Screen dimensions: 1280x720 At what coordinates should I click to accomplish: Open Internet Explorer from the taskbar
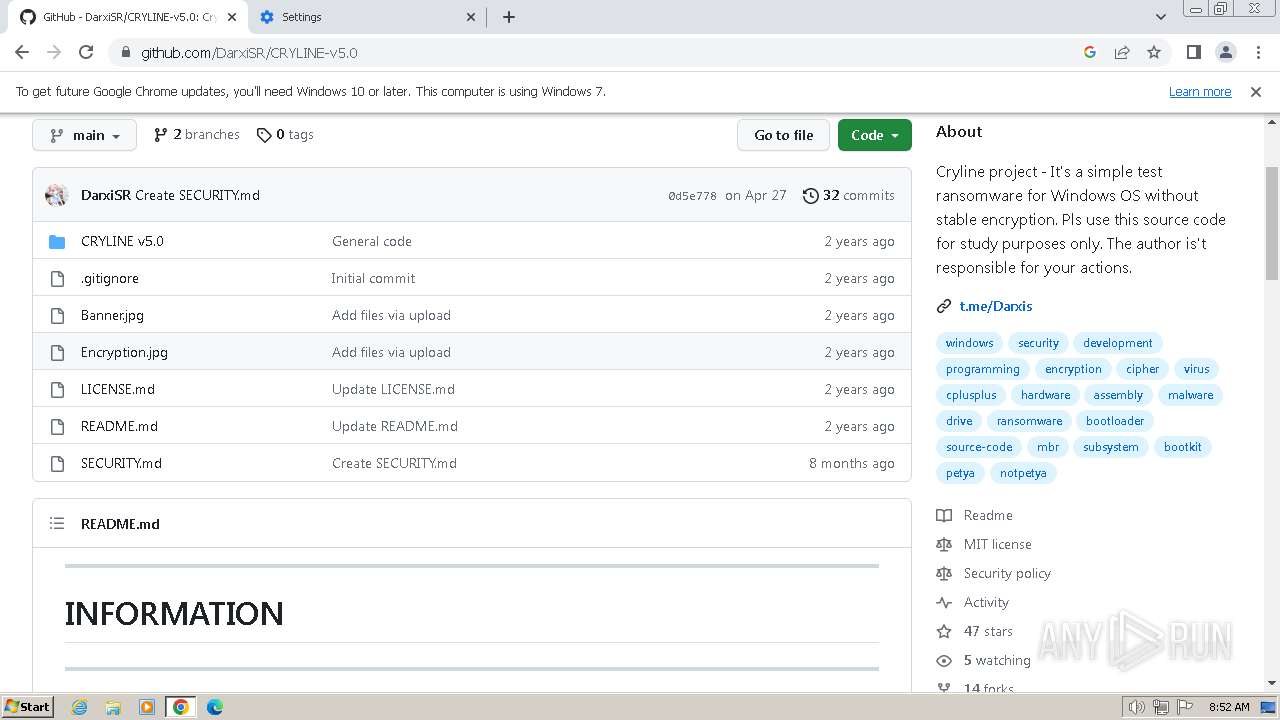(80, 707)
